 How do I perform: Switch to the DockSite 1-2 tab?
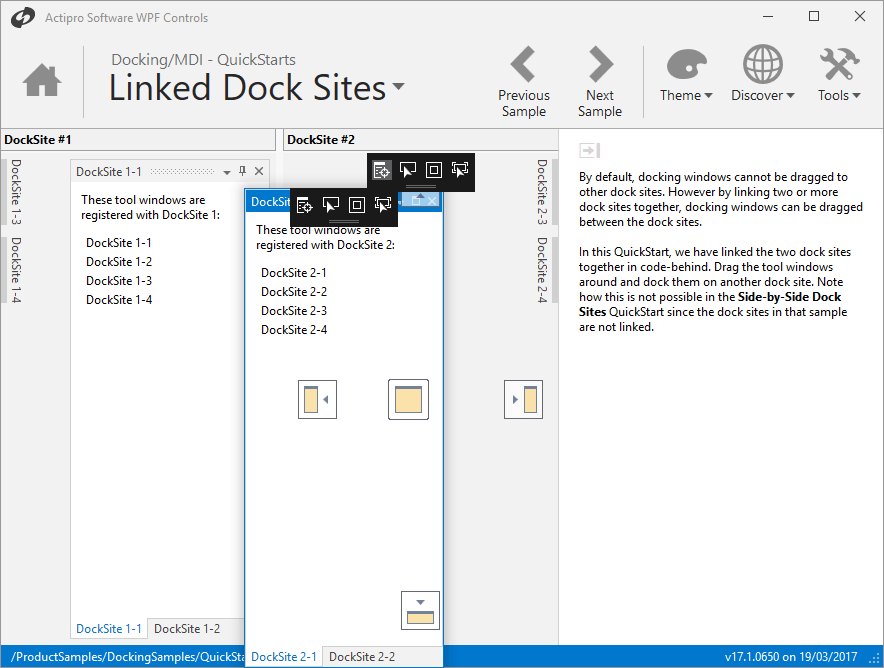click(186, 629)
